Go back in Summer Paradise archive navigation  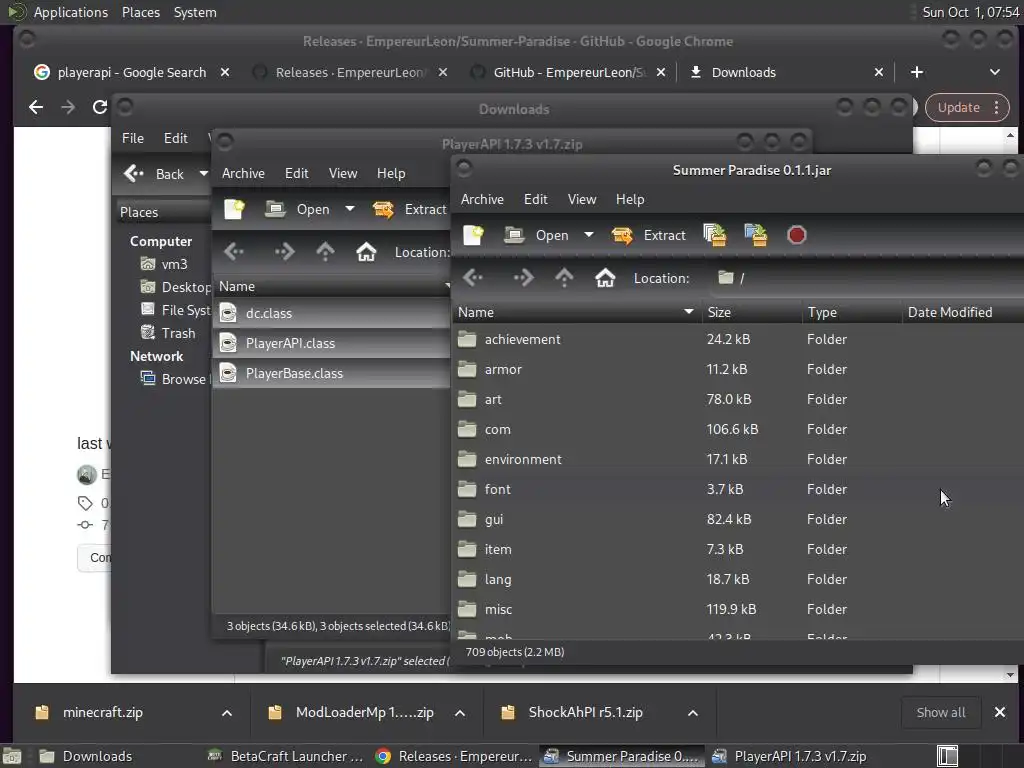473,278
